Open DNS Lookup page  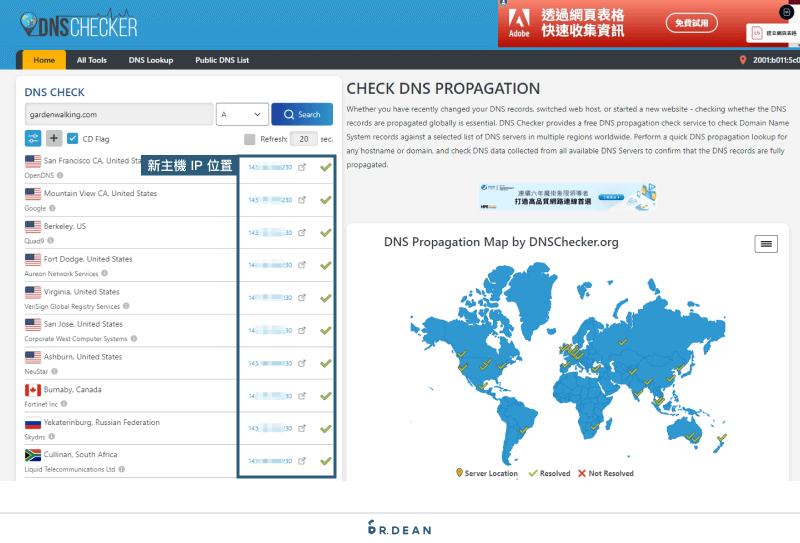[151, 60]
